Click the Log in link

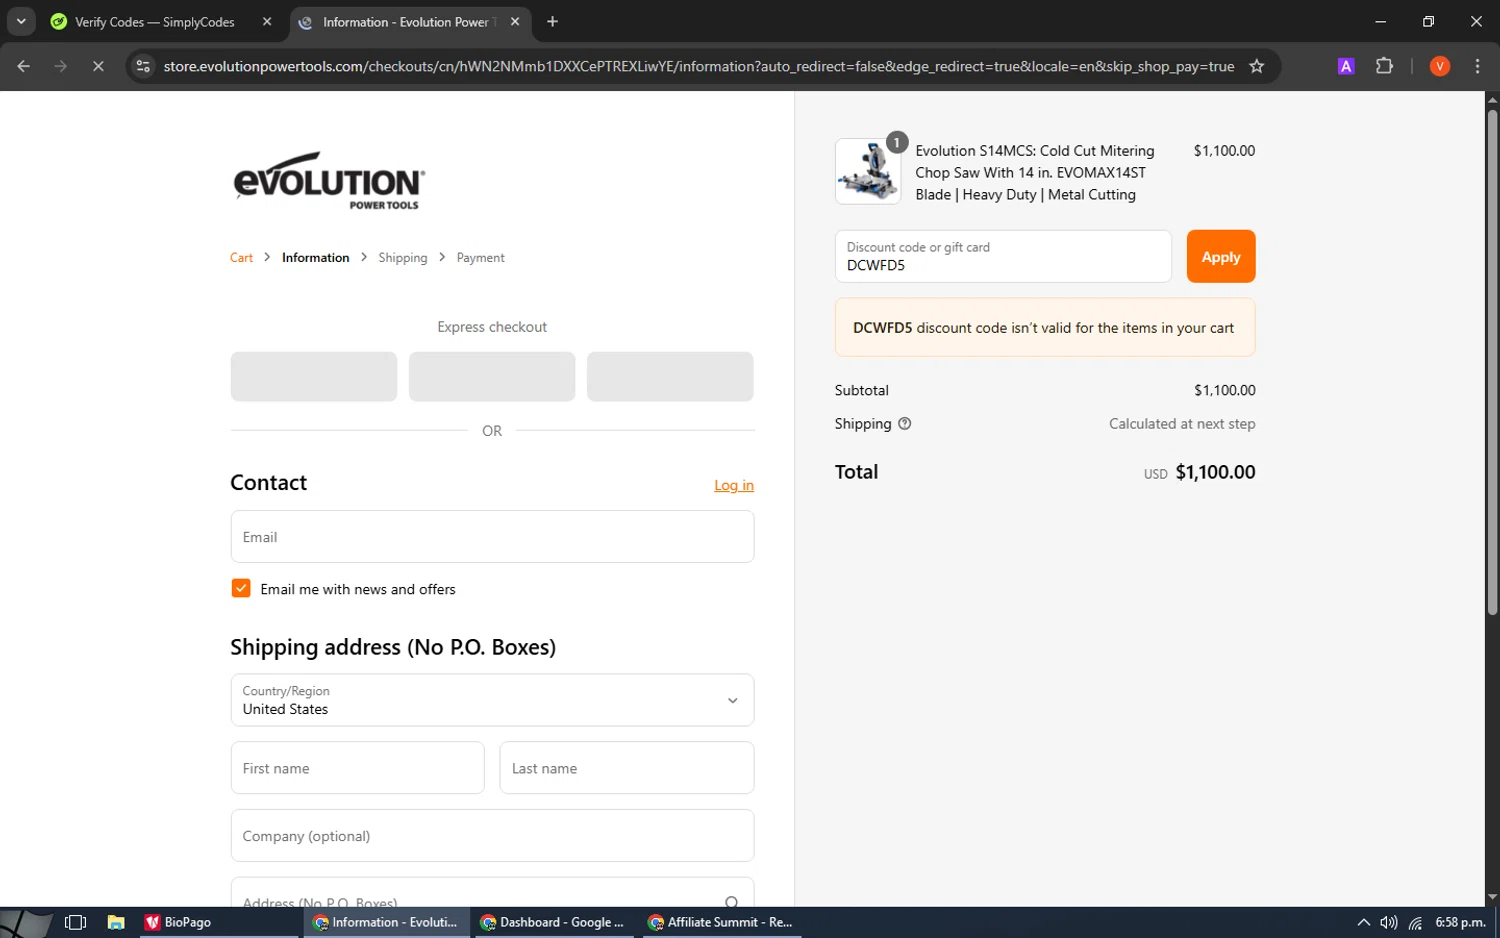(x=734, y=485)
